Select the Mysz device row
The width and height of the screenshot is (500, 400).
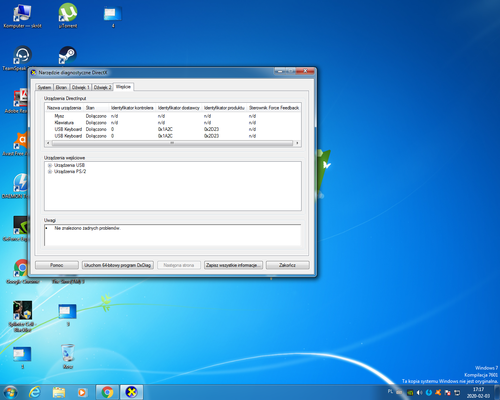click(x=173, y=116)
